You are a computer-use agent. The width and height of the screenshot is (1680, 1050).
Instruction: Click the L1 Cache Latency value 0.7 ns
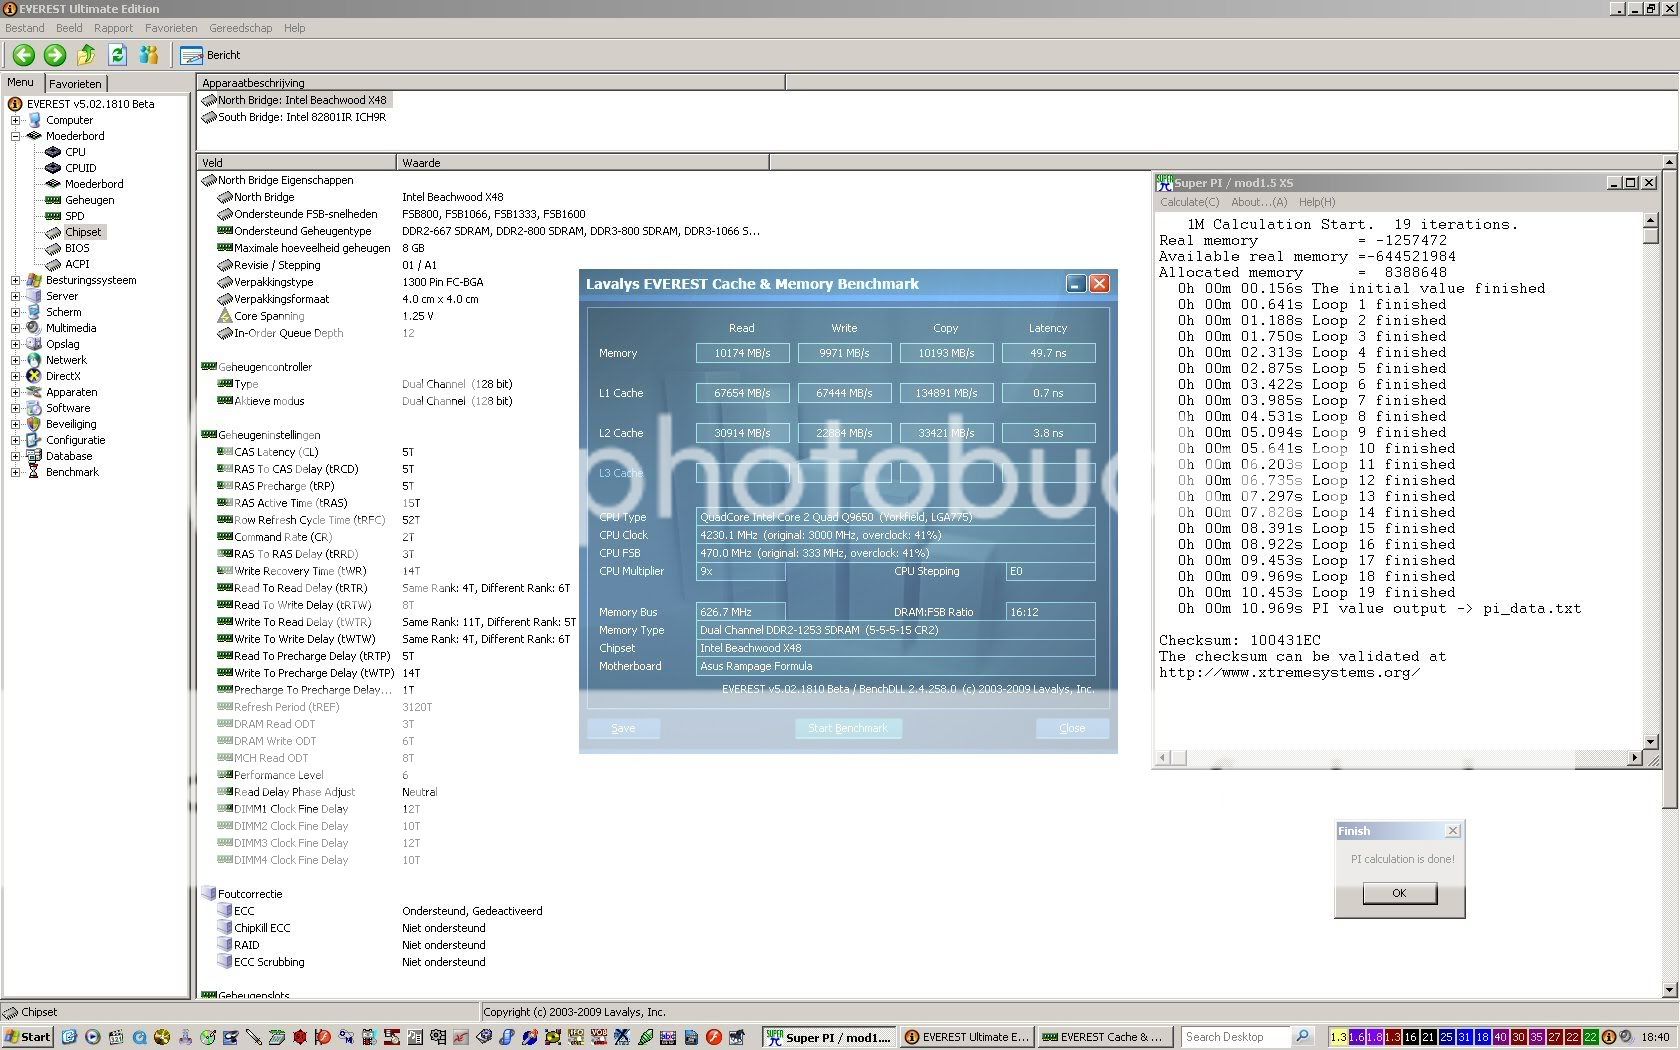pos(1048,393)
